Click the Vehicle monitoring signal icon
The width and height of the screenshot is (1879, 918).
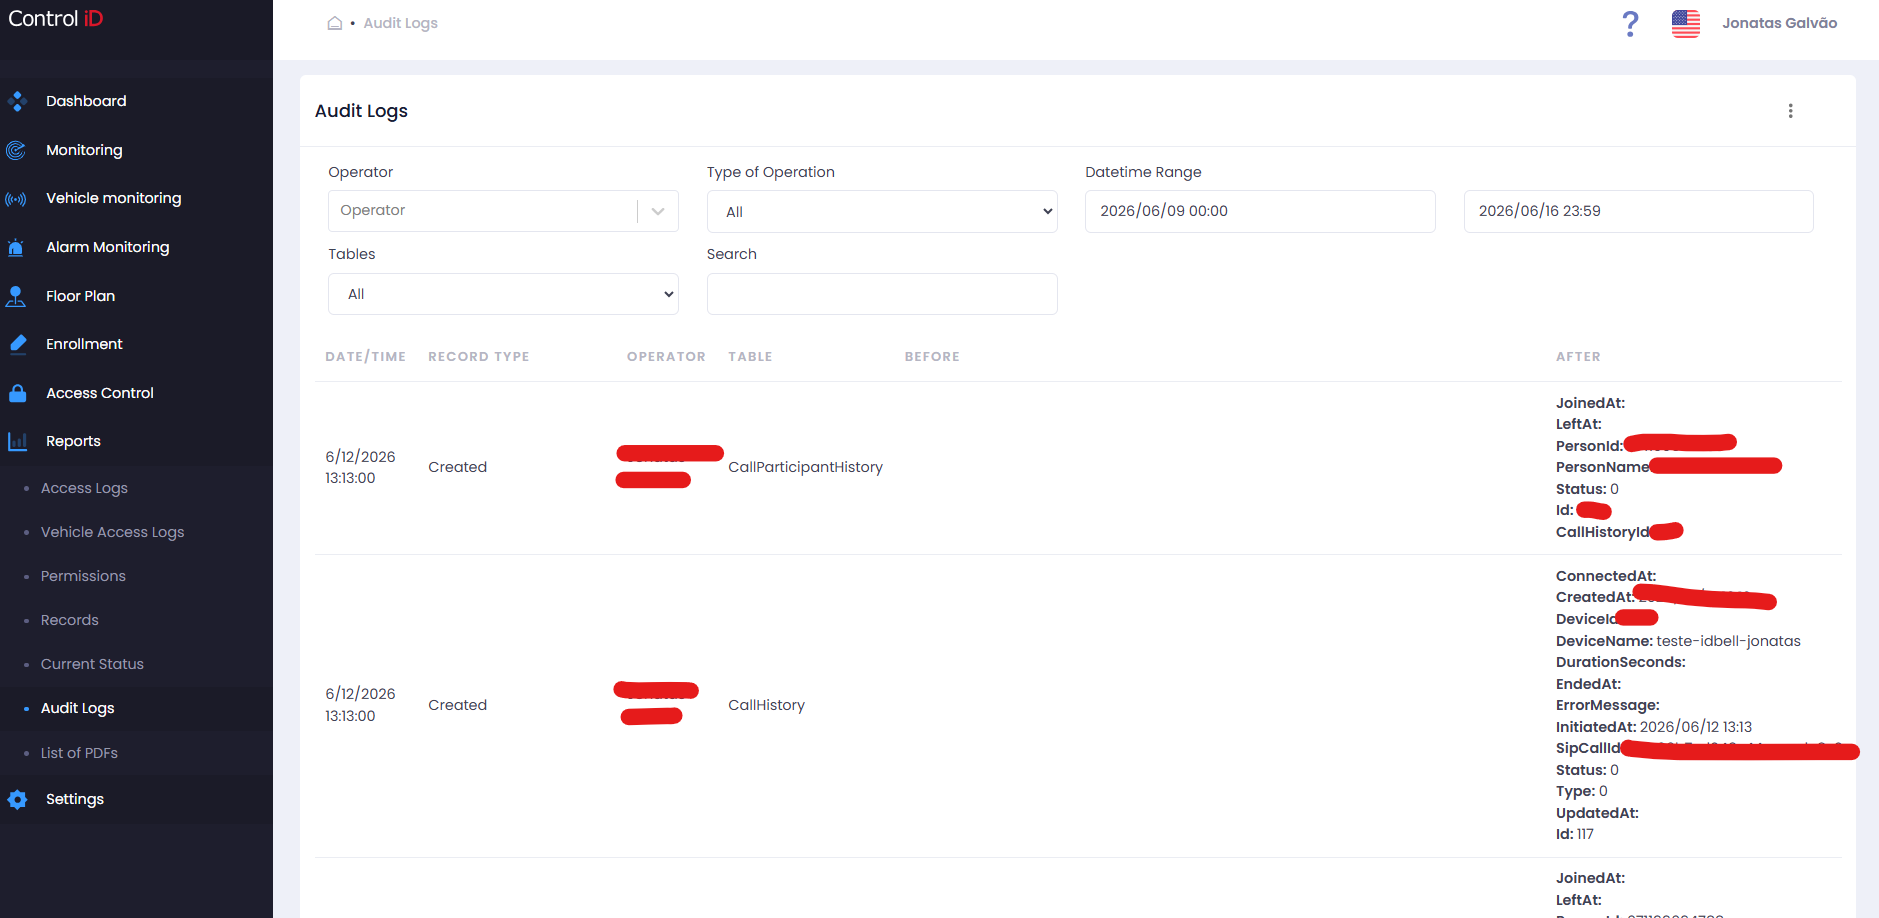[16, 199]
